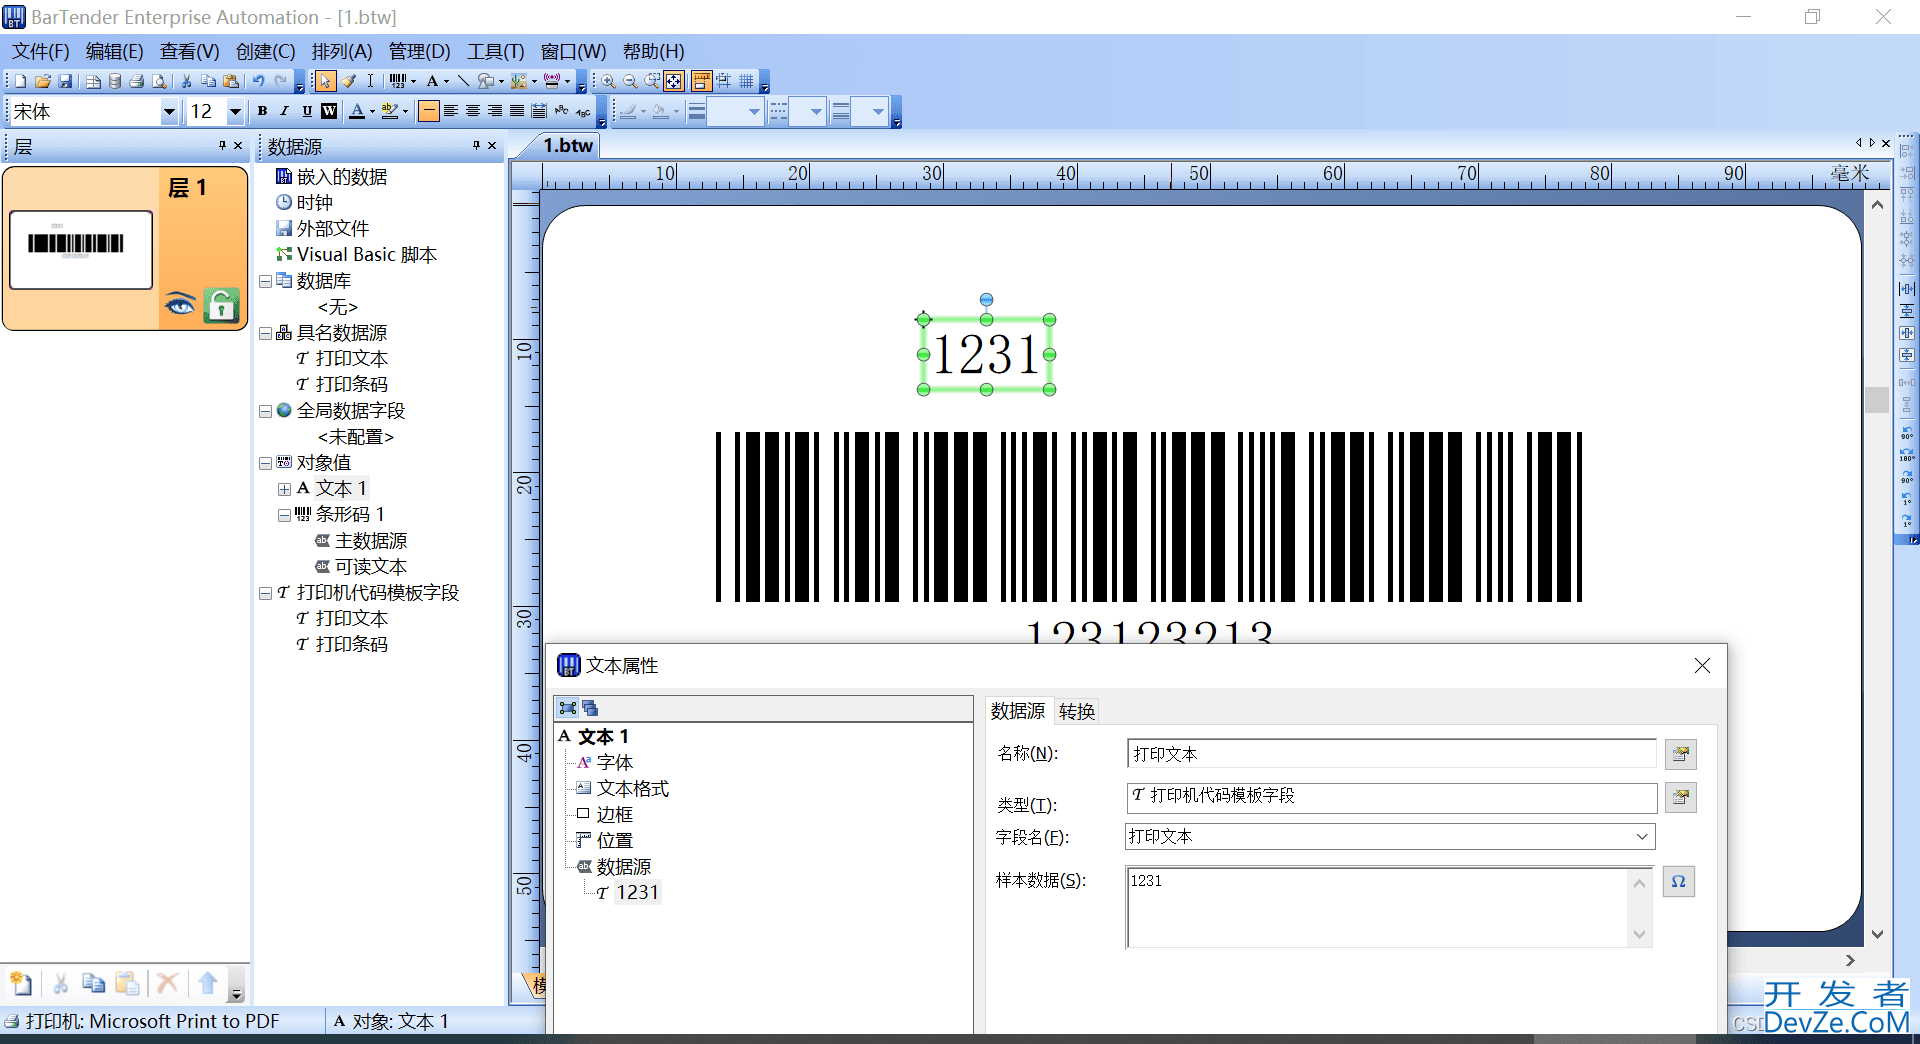
Task: Open print preview magnifier icon
Action: [159, 81]
